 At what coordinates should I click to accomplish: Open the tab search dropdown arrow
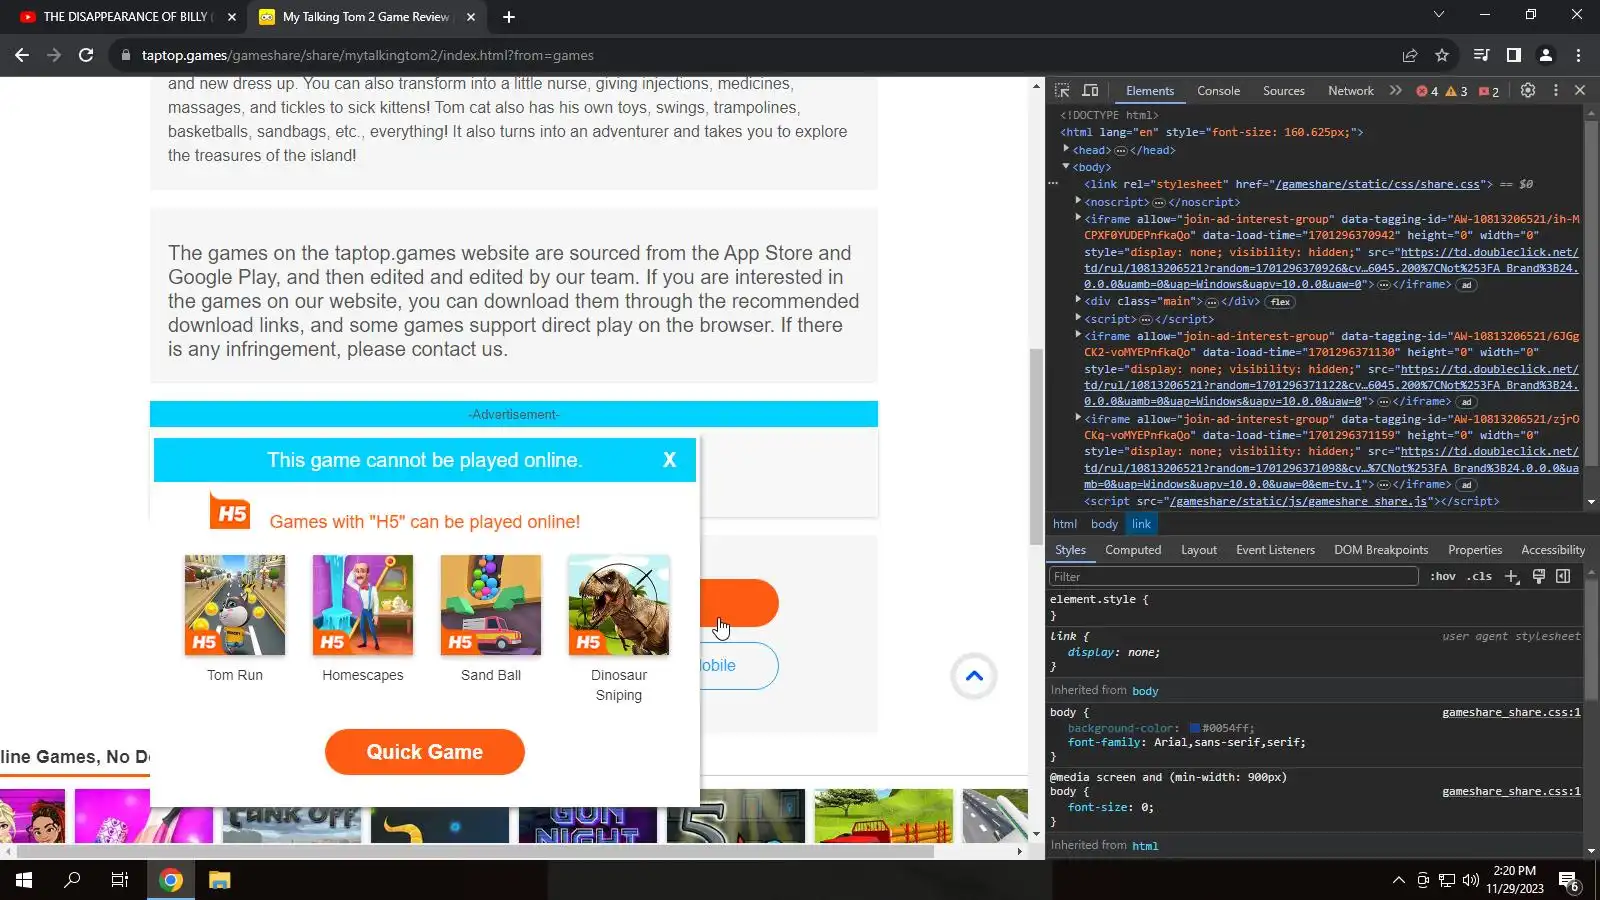1439,15
